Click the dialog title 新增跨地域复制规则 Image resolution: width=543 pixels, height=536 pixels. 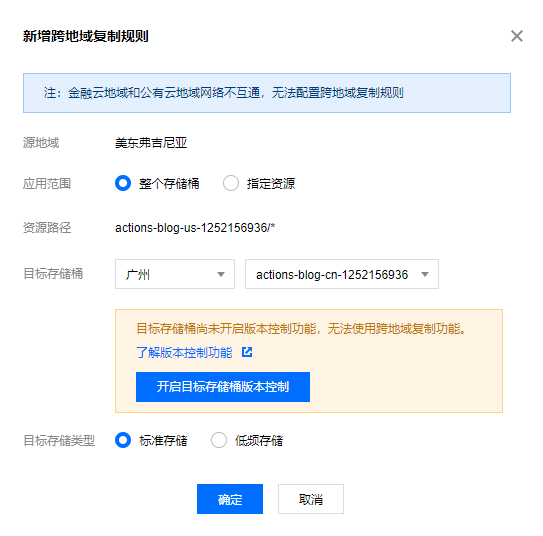86,36
